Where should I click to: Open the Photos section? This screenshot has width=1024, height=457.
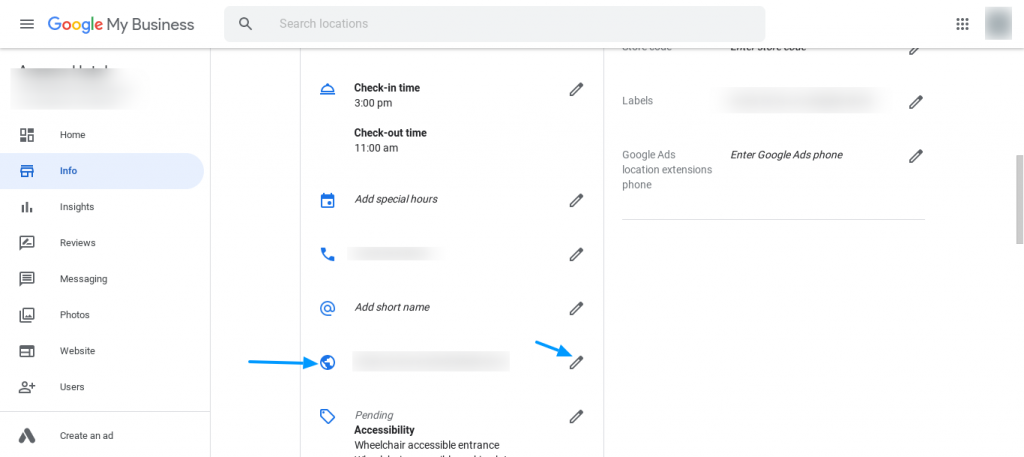pos(74,315)
